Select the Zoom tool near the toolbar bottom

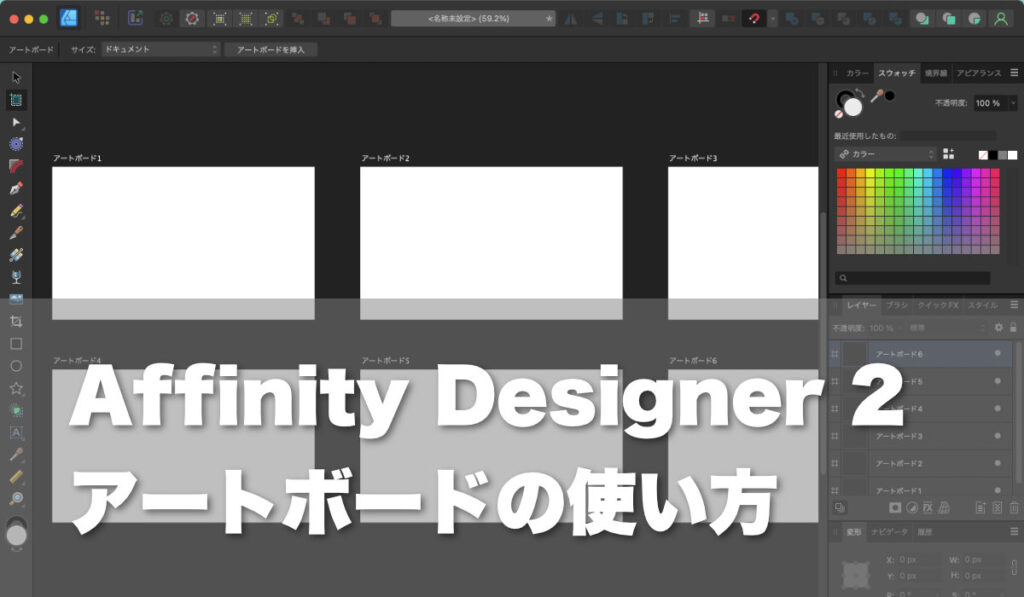click(16, 495)
